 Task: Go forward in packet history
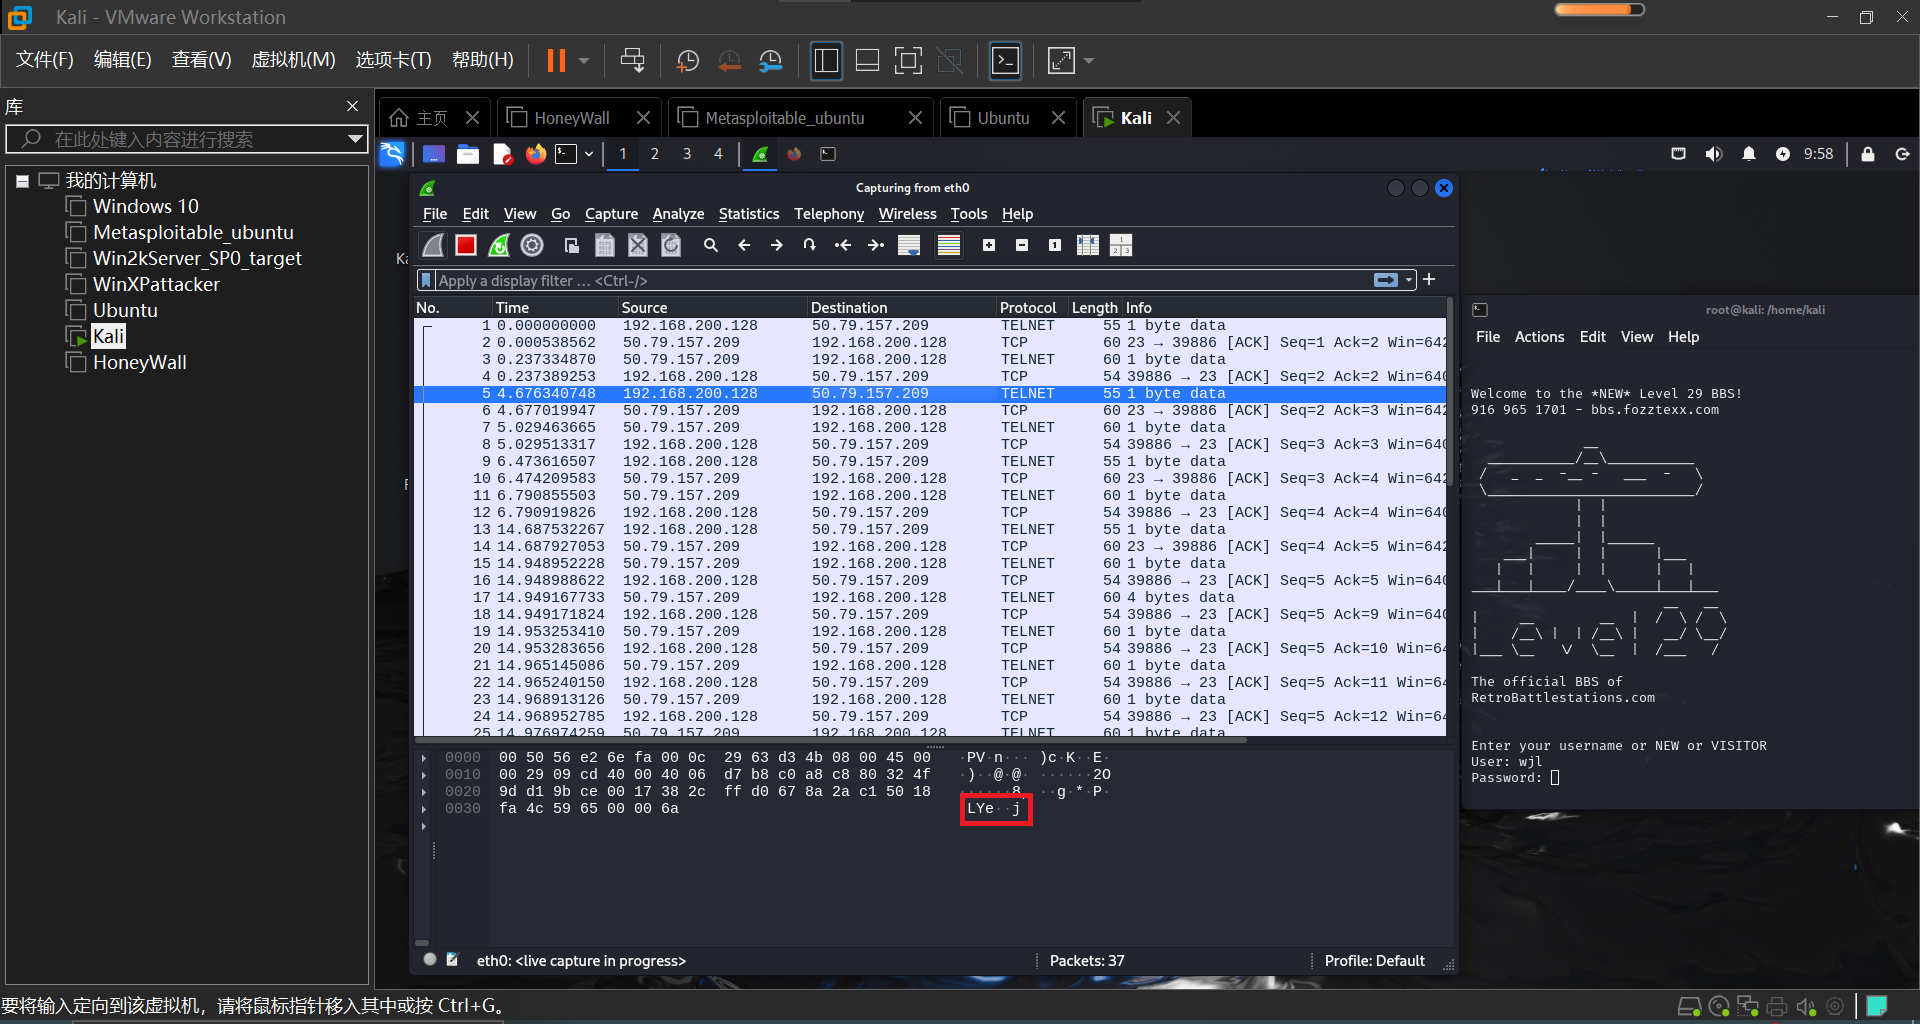(777, 245)
